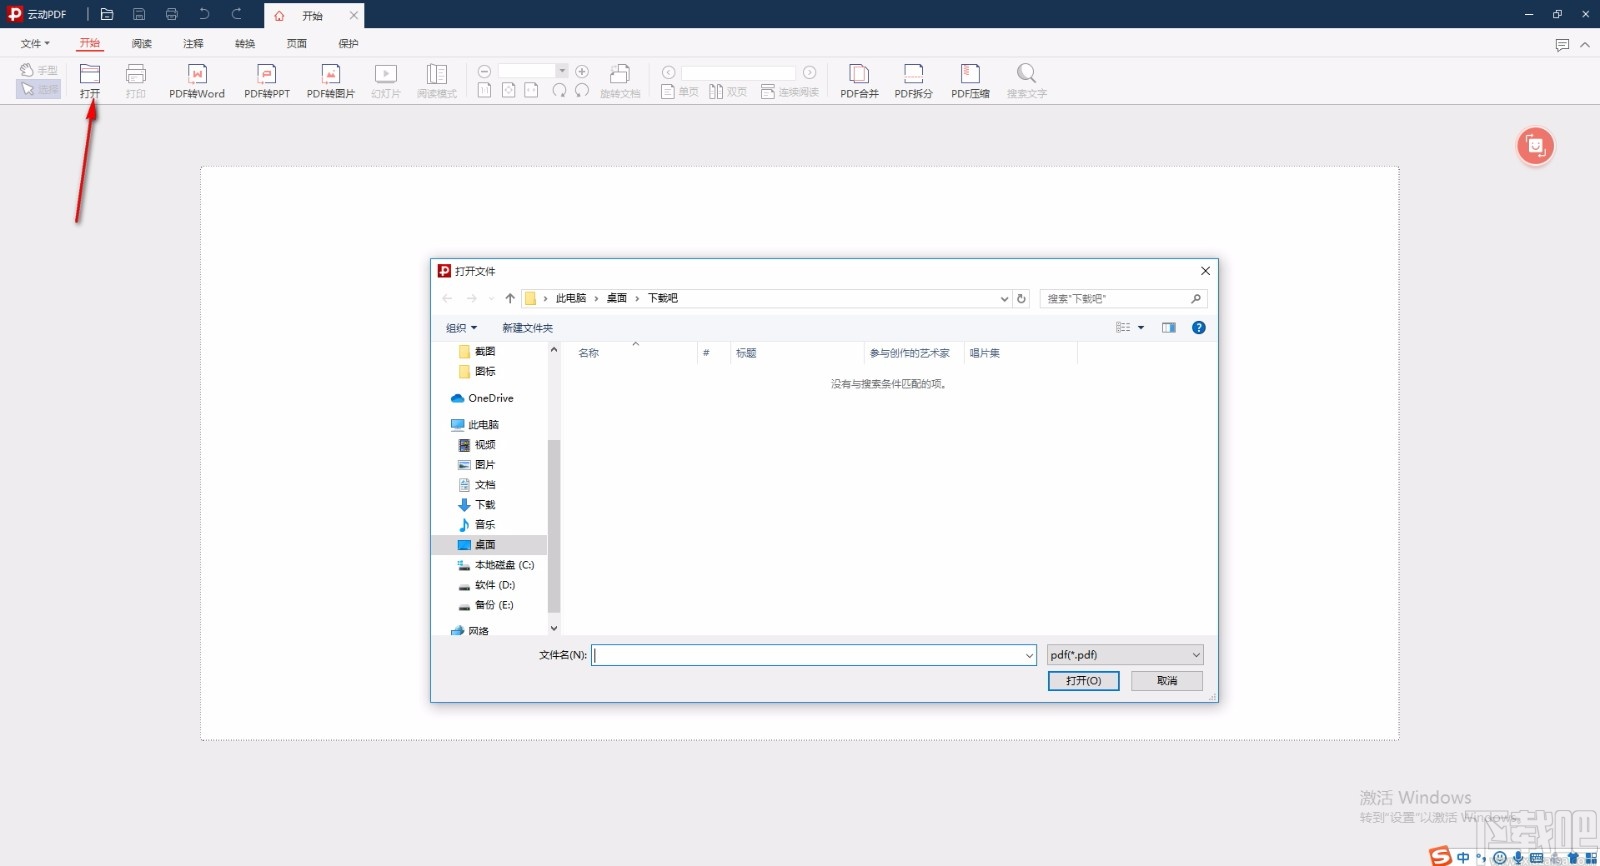Click the undo arrow in title bar

point(204,15)
